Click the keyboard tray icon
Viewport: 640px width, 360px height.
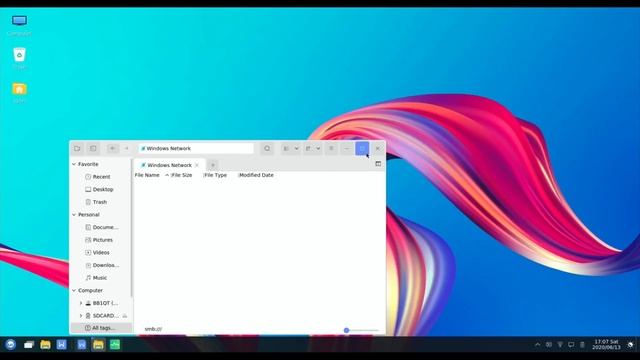pos(549,345)
